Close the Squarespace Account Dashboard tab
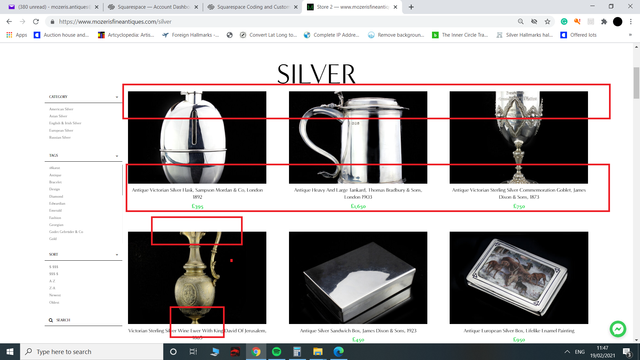Screen dimensions: 640x360 (196, 7)
